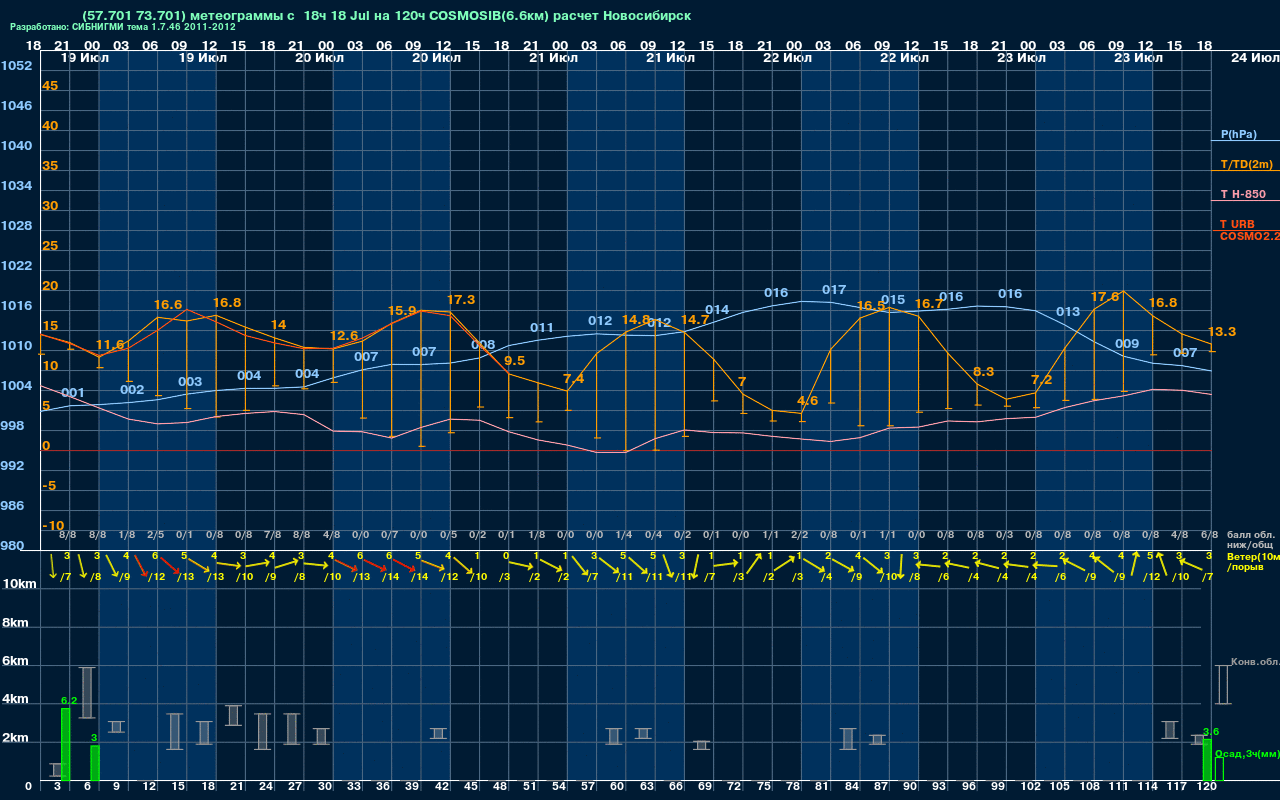Click the 102 forecast hour label
1280x800 pixels.
tap(1032, 787)
